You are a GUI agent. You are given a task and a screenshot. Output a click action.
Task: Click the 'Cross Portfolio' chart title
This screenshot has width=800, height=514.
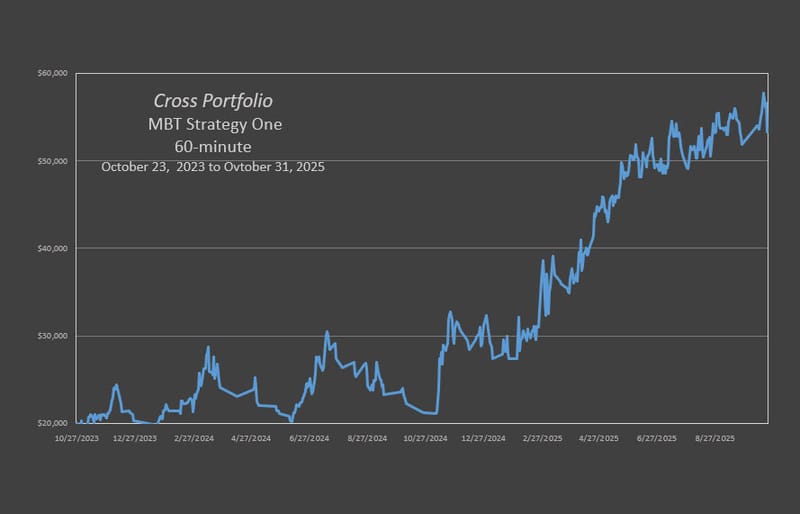point(213,101)
